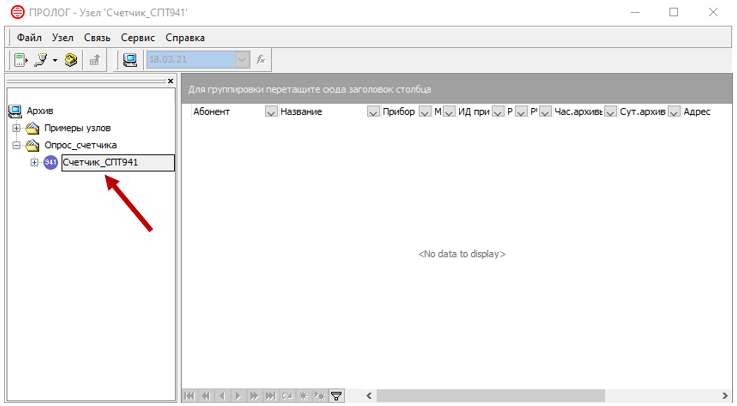The height and width of the screenshot is (406, 737).
Task: Expand the Счетчик_СПТ941 node
Action: (35, 163)
